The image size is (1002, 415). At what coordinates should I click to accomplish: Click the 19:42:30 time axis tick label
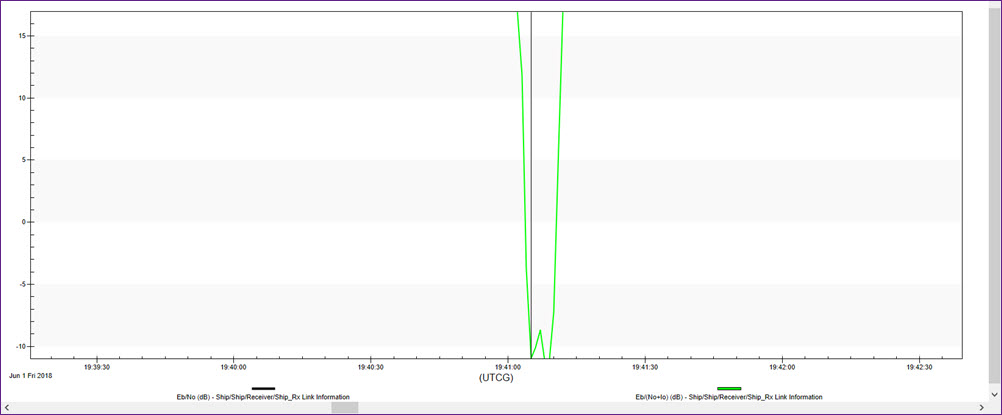coord(917,367)
